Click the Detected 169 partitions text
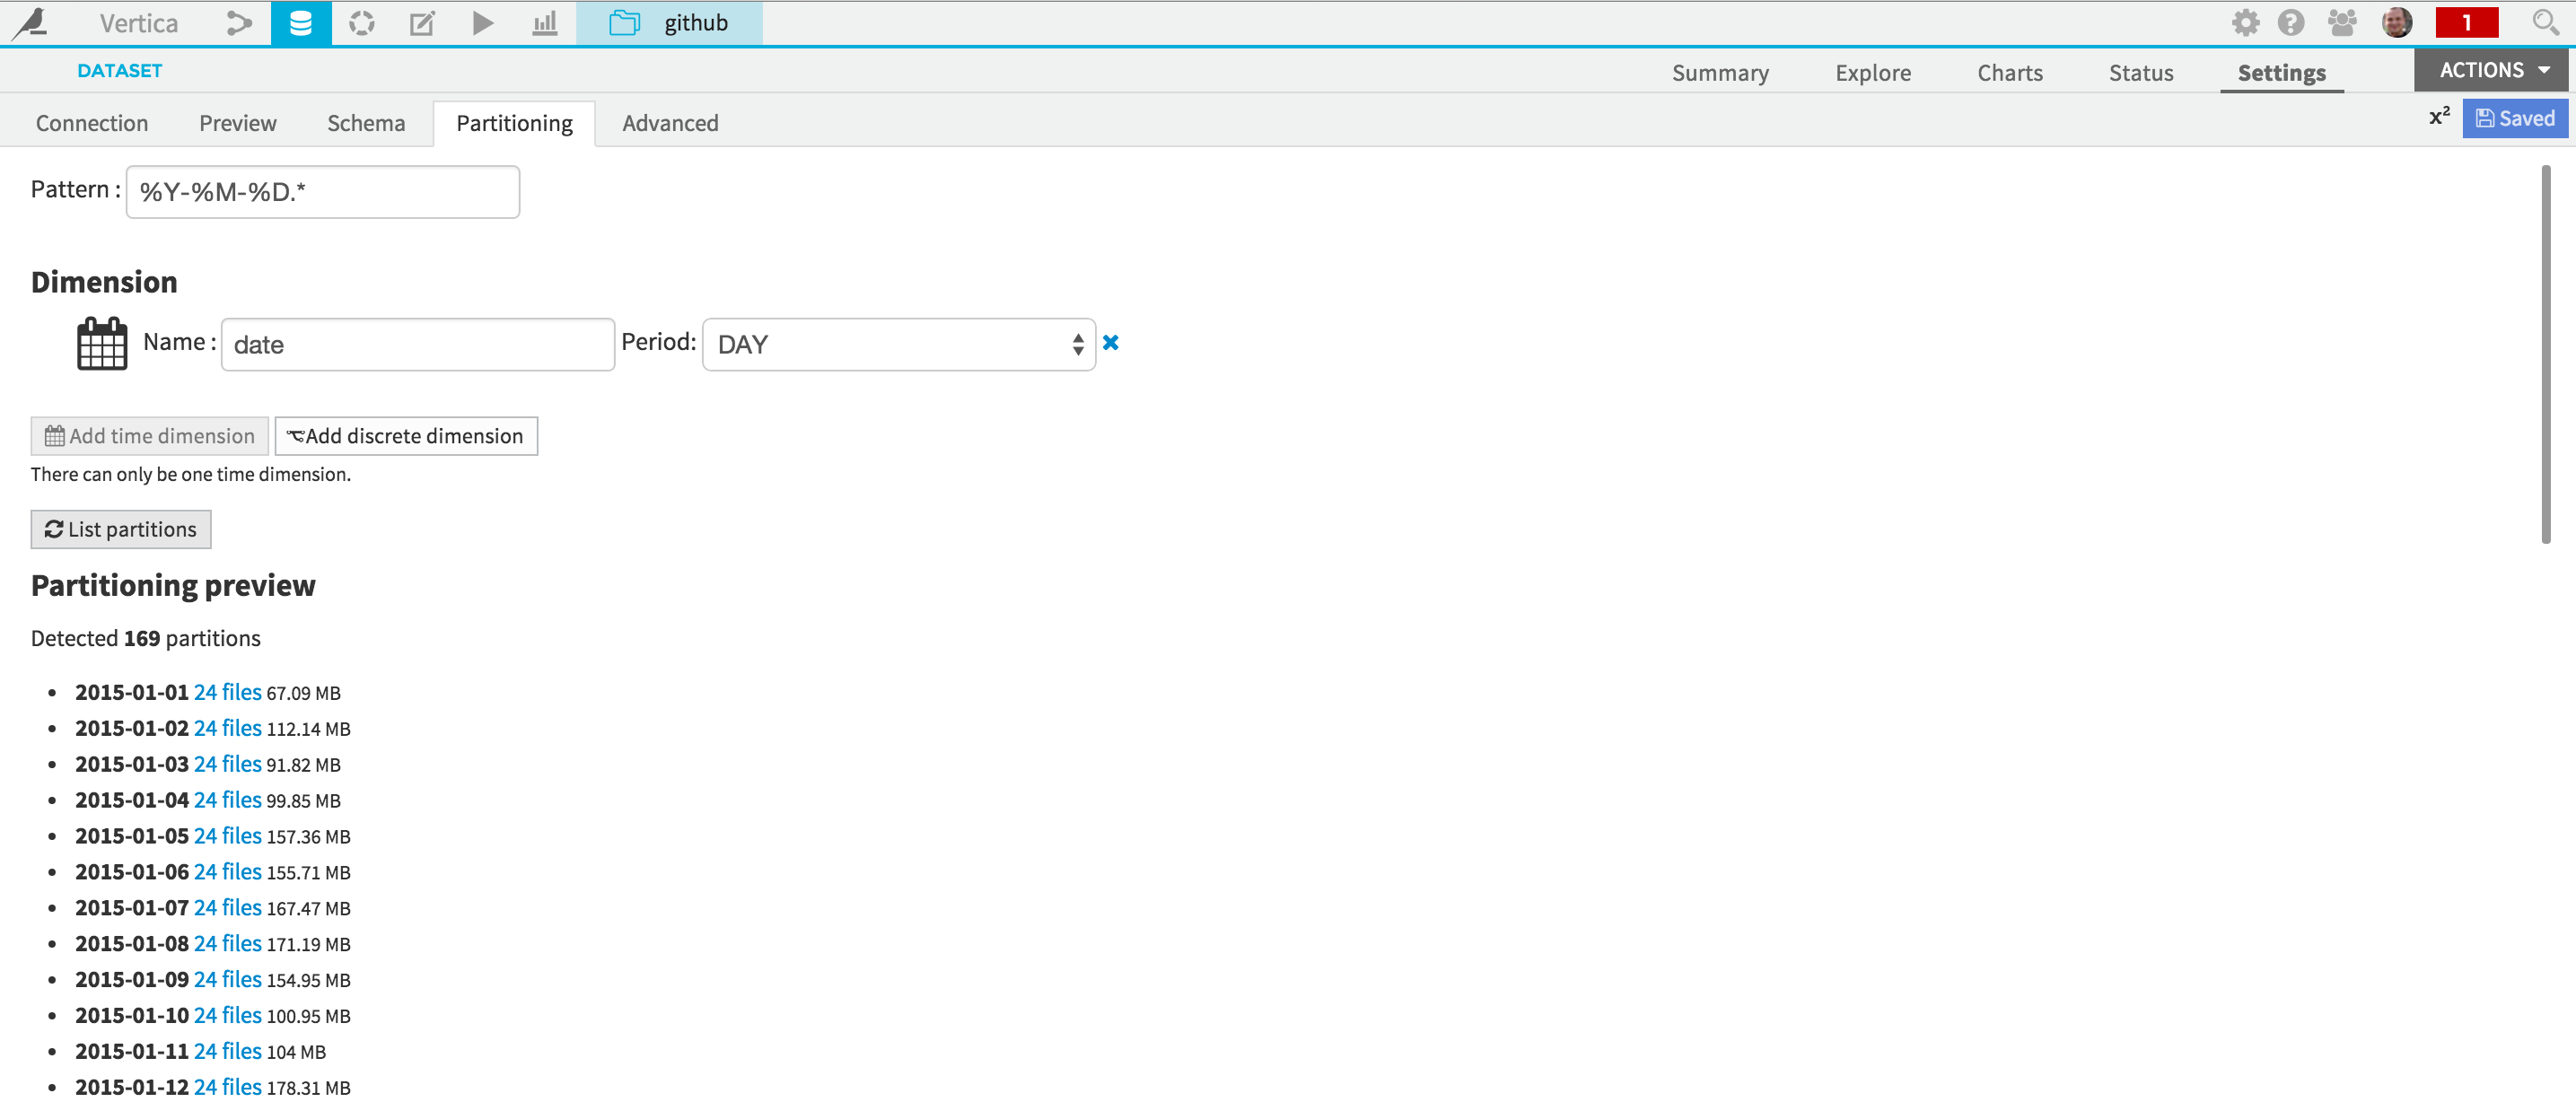The image size is (2576, 1102). tap(145, 638)
